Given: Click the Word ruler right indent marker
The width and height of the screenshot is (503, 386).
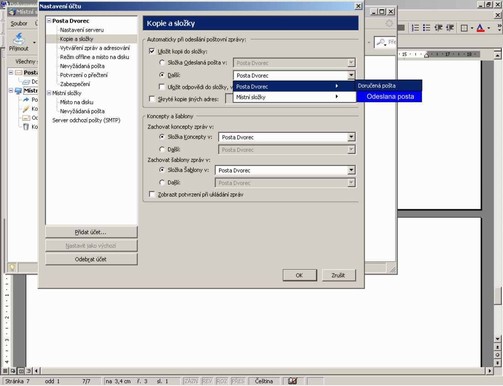Looking at the screenshot, I should (x=426, y=55).
